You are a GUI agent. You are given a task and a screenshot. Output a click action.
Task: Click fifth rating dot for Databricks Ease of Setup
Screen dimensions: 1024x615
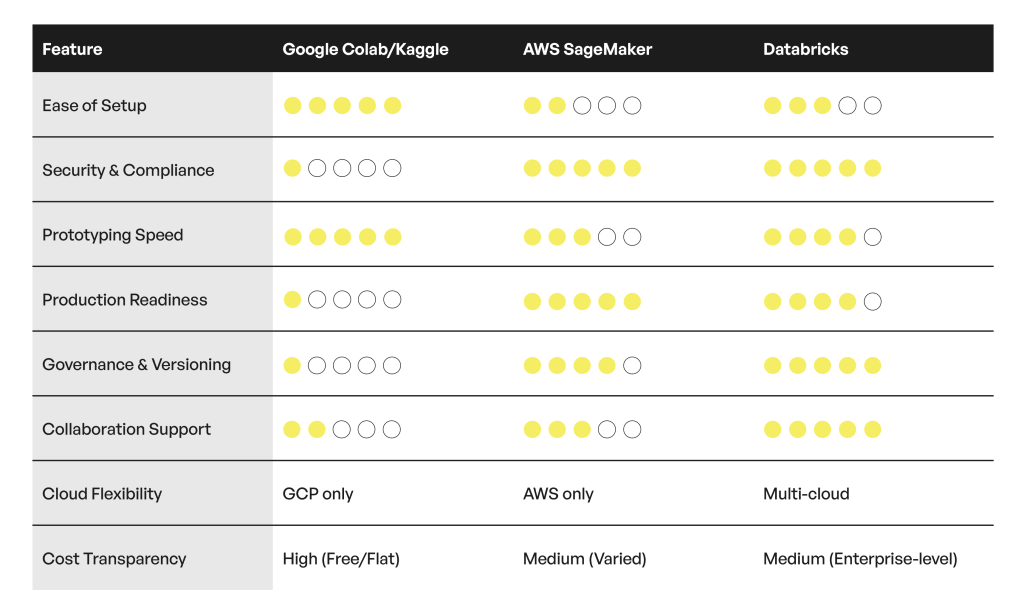click(873, 106)
